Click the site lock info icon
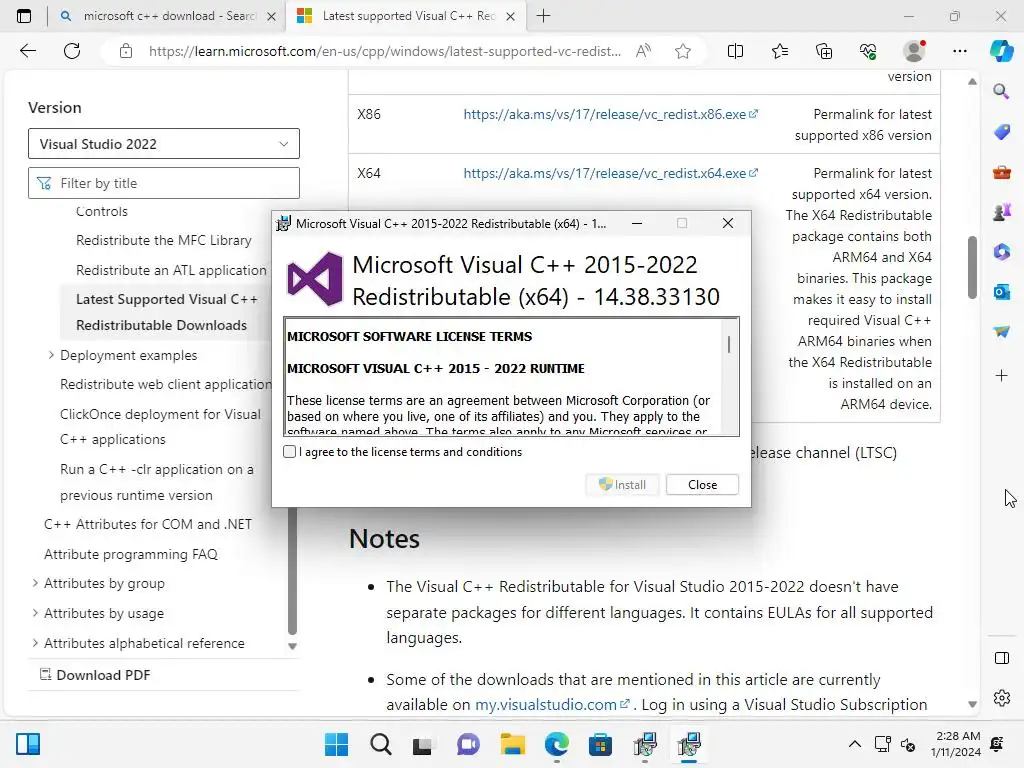The height and width of the screenshot is (768, 1024). click(126, 51)
